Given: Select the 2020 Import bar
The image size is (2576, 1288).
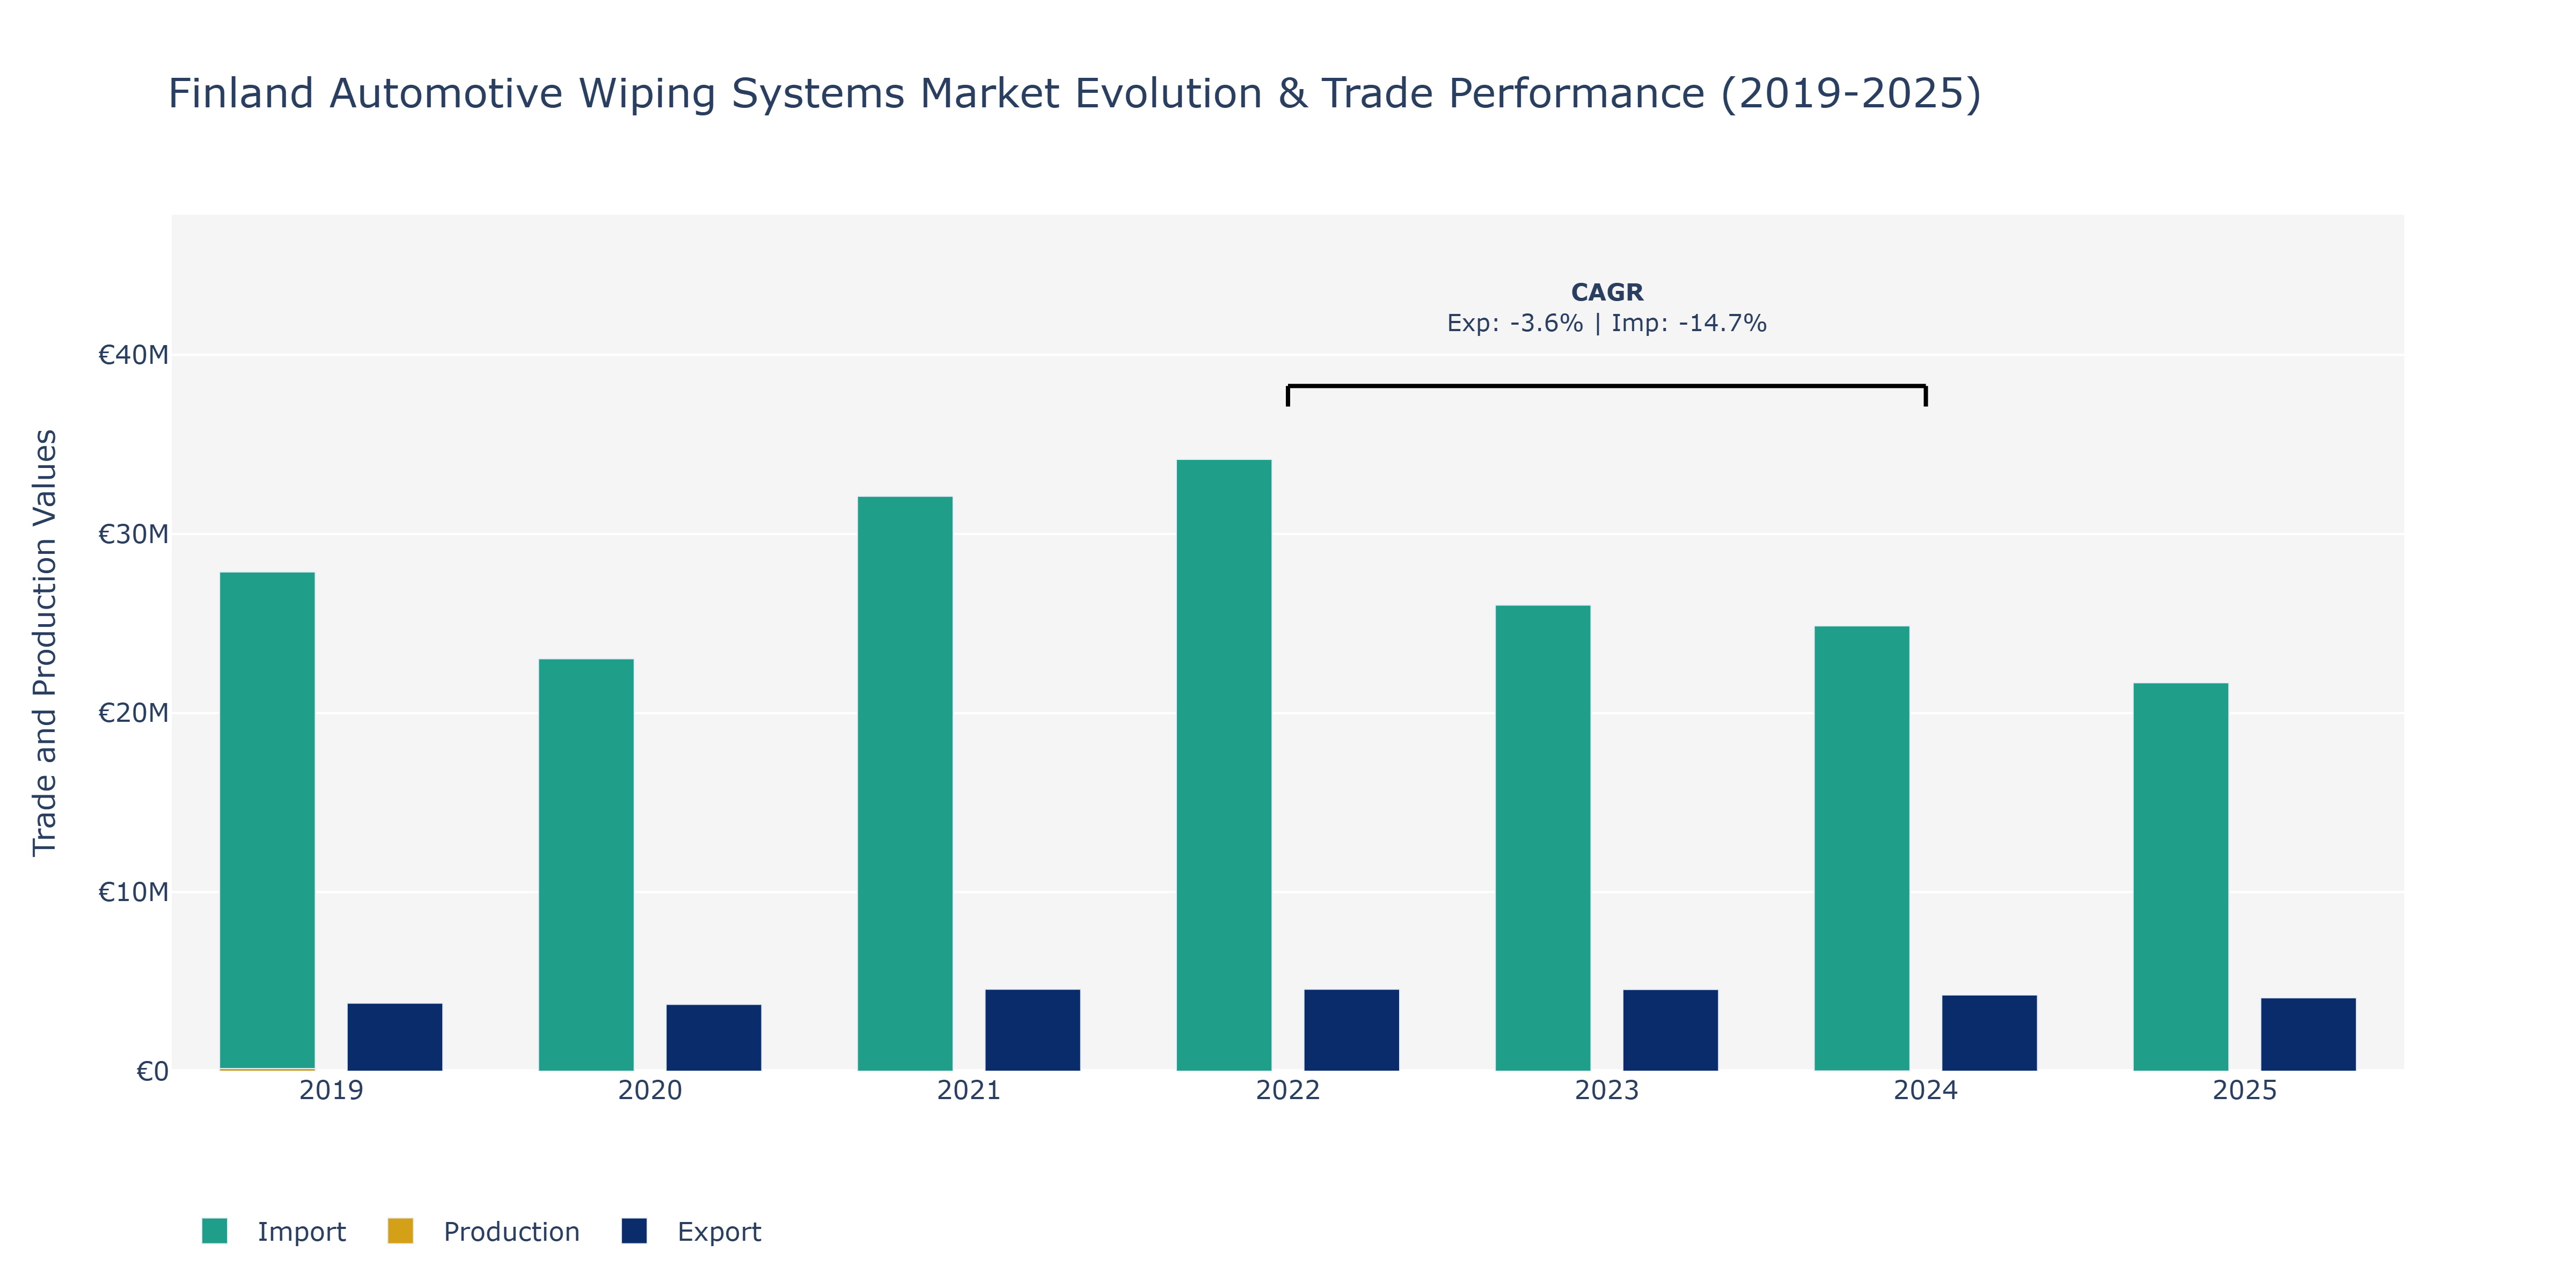Looking at the screenshot, I should click(x=586, y=865).
